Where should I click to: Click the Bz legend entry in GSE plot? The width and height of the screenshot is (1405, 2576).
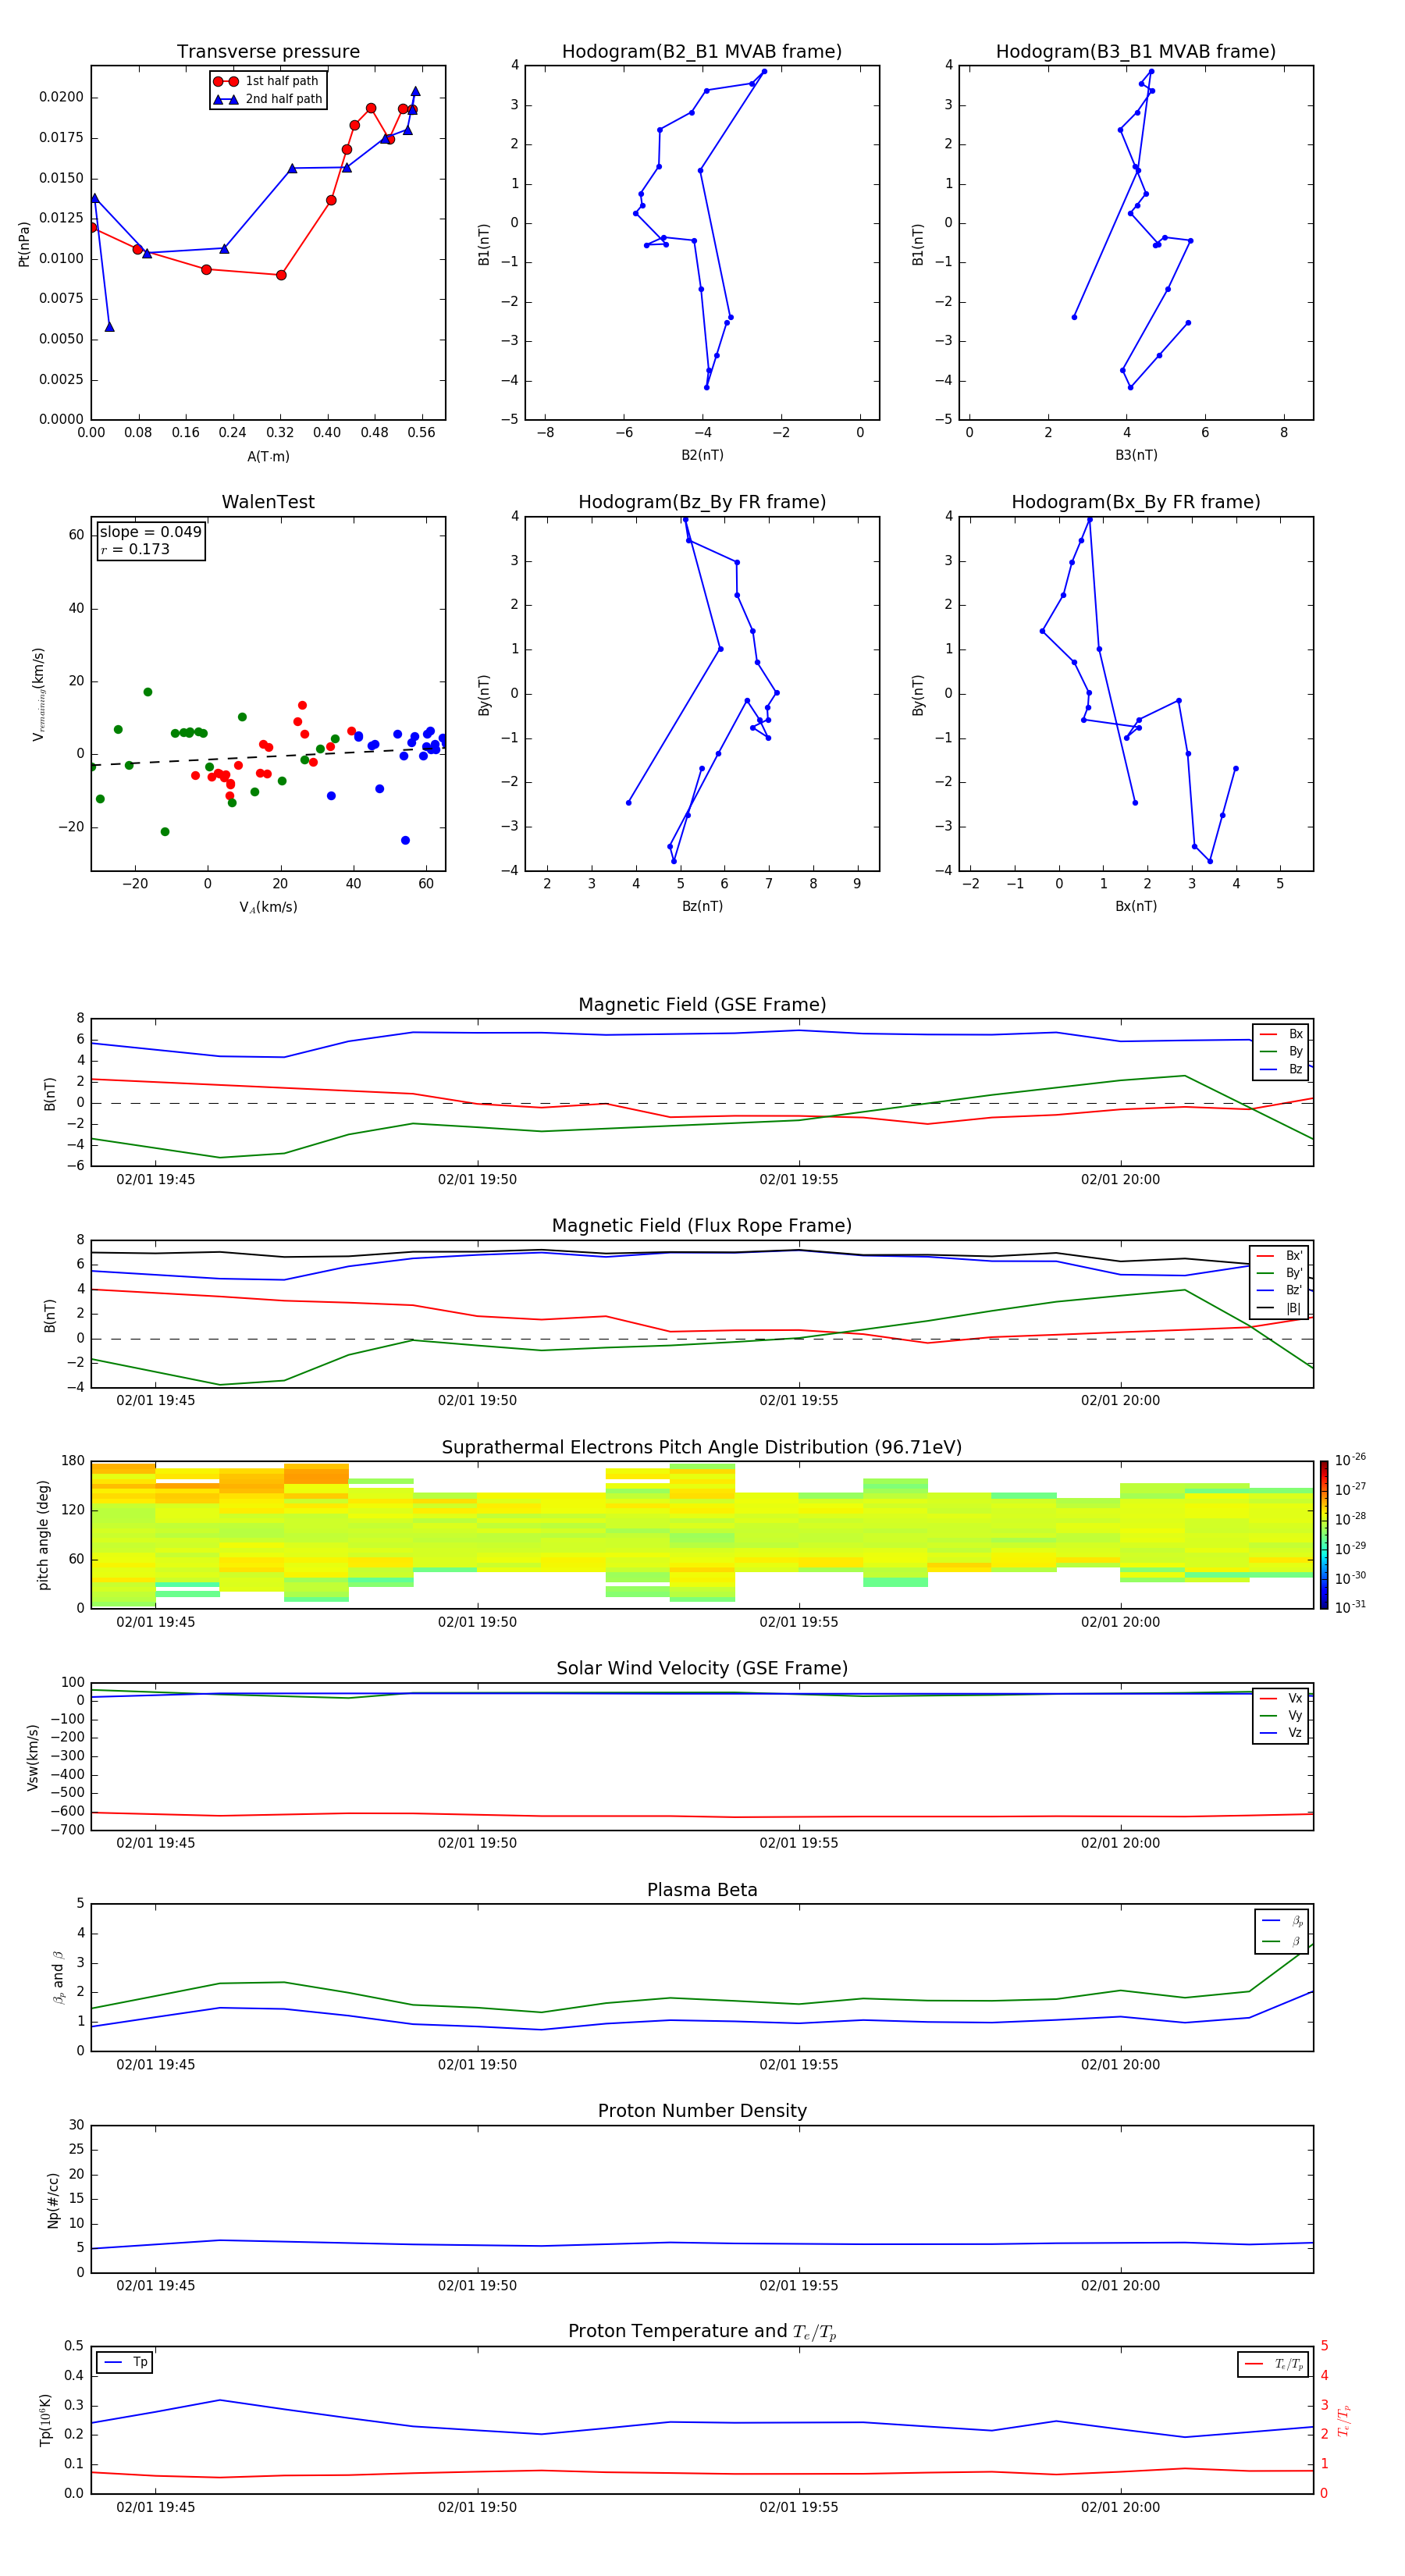coord(1281,1069)
